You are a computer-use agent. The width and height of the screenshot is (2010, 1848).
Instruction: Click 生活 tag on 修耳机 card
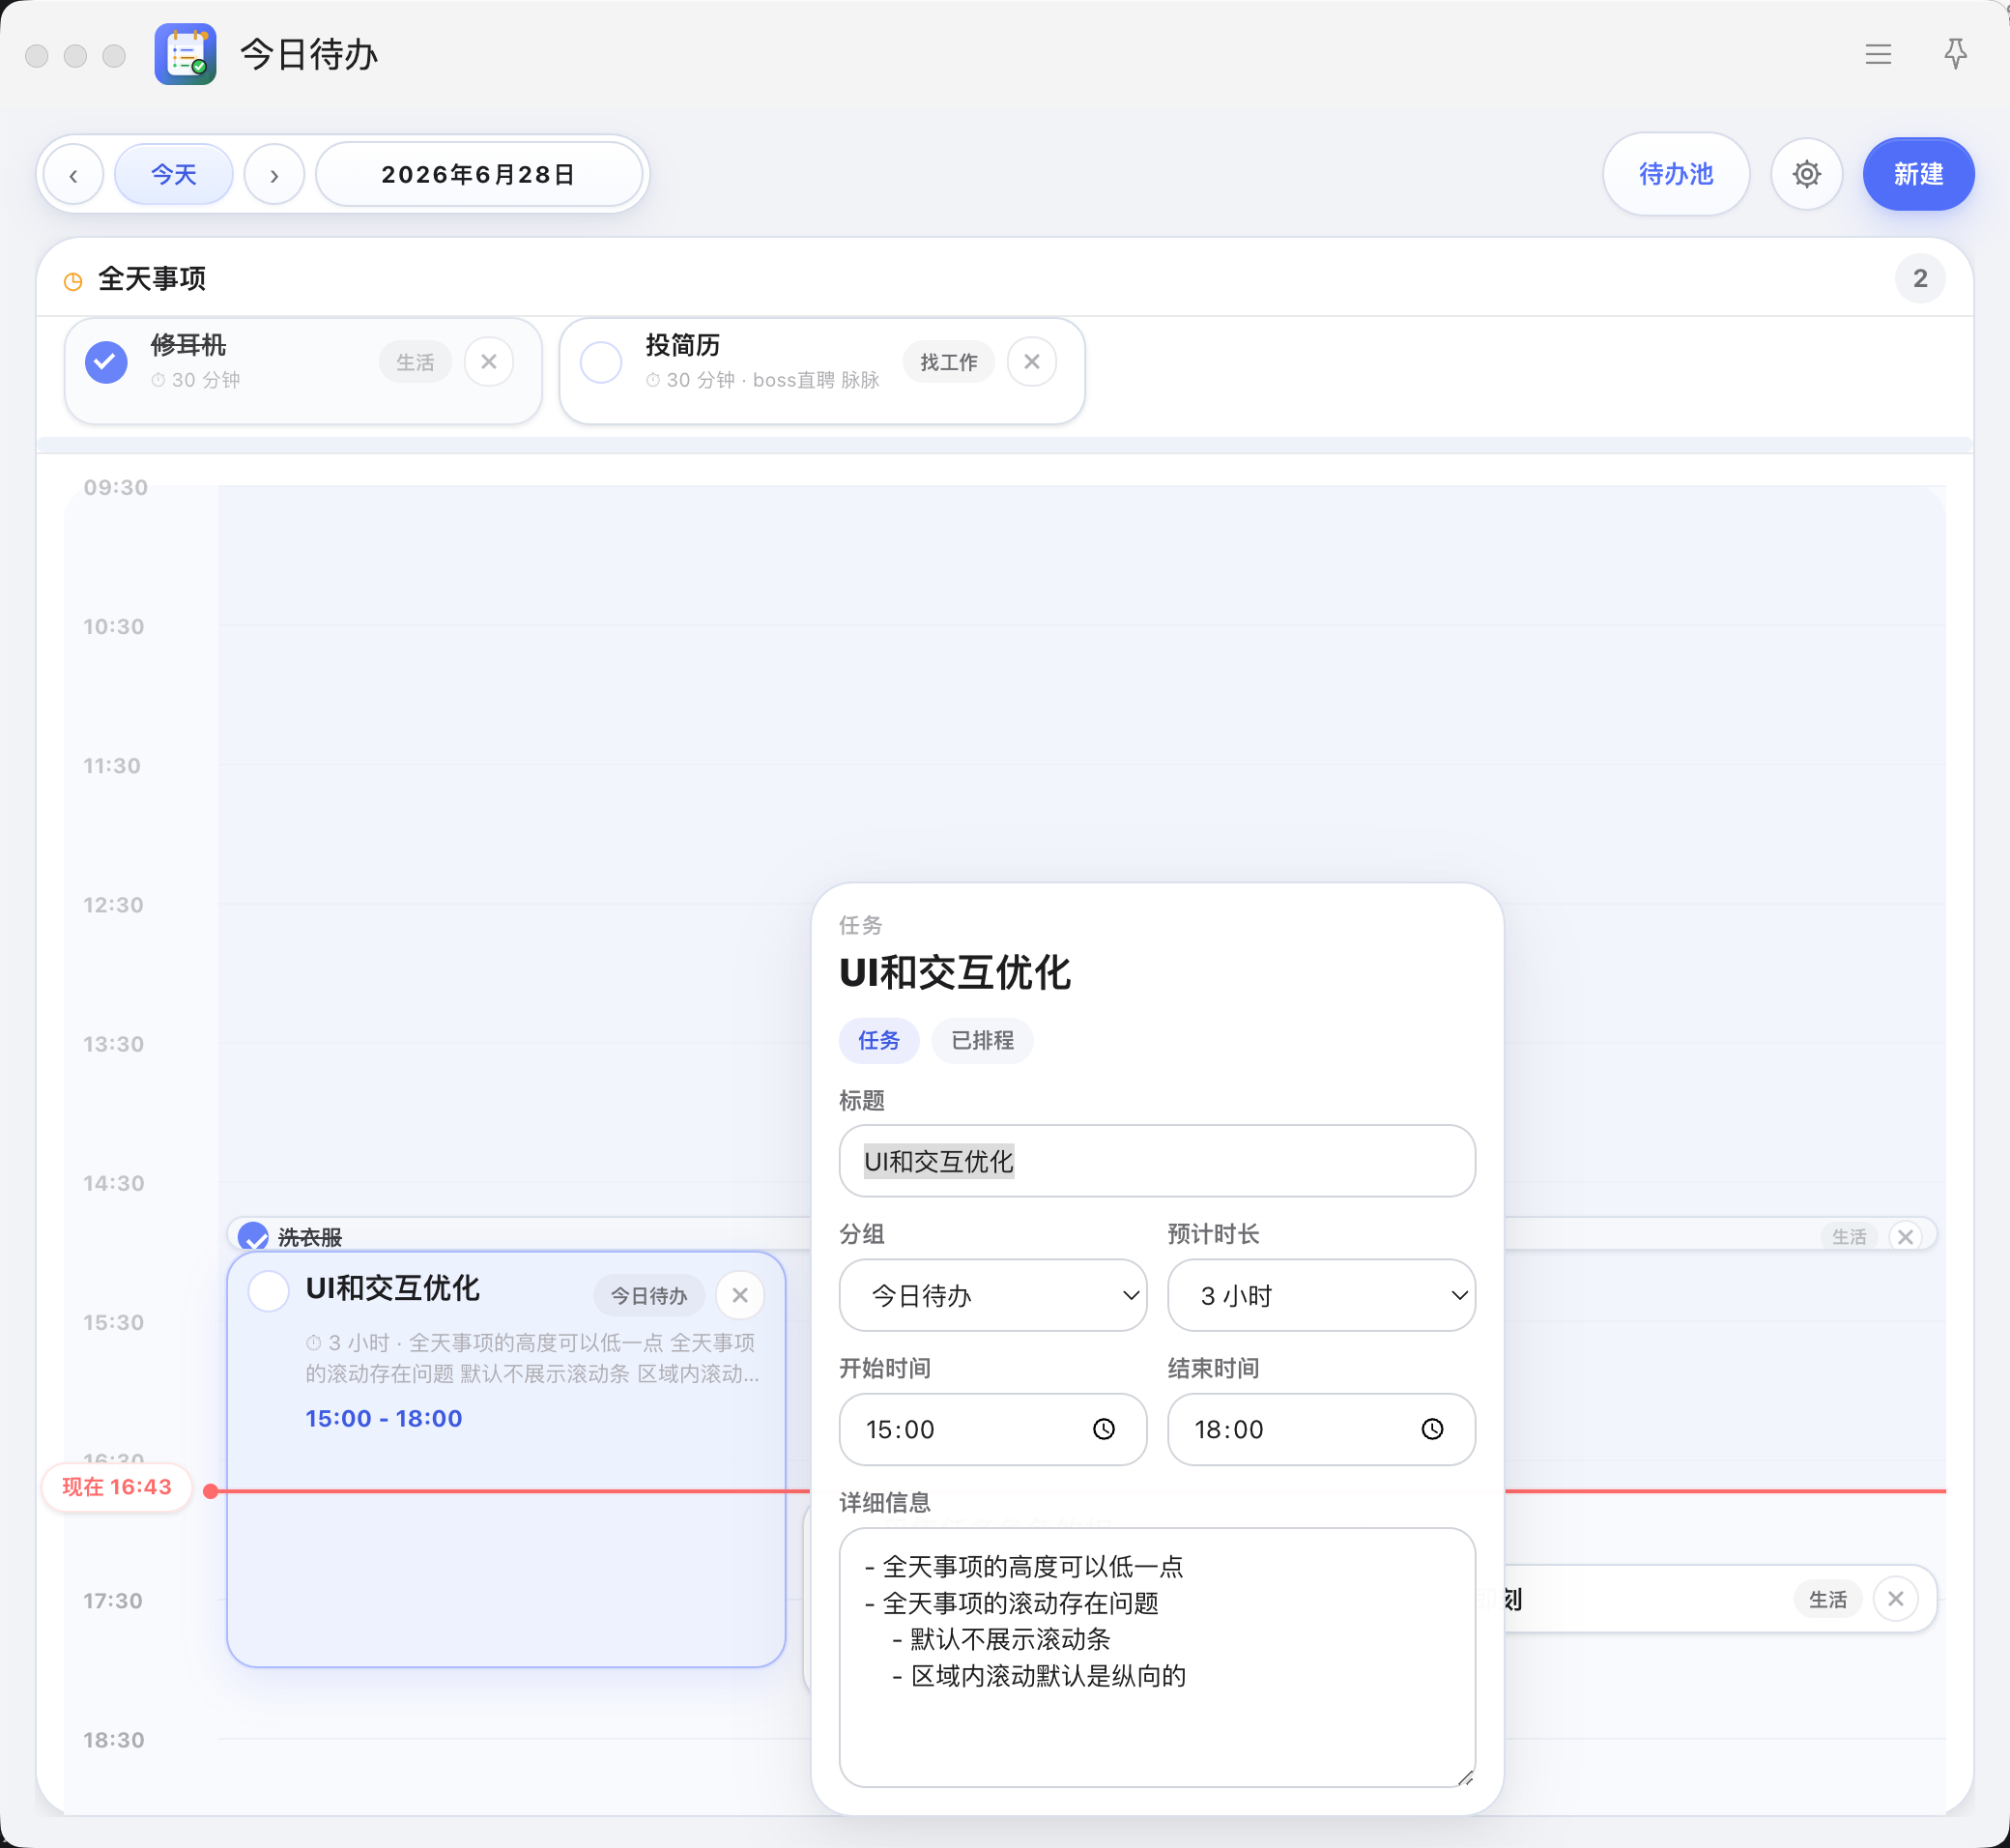pos(415,362)
